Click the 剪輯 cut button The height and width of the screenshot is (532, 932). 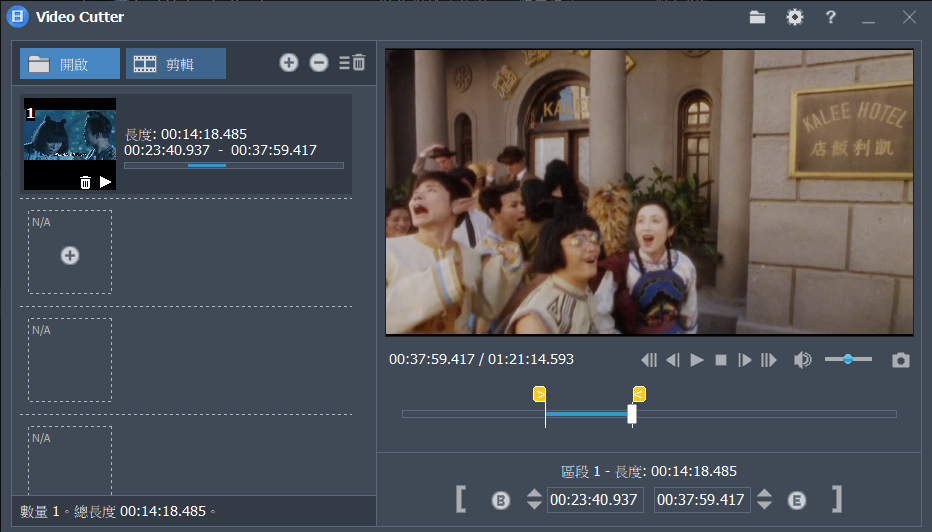175,64
